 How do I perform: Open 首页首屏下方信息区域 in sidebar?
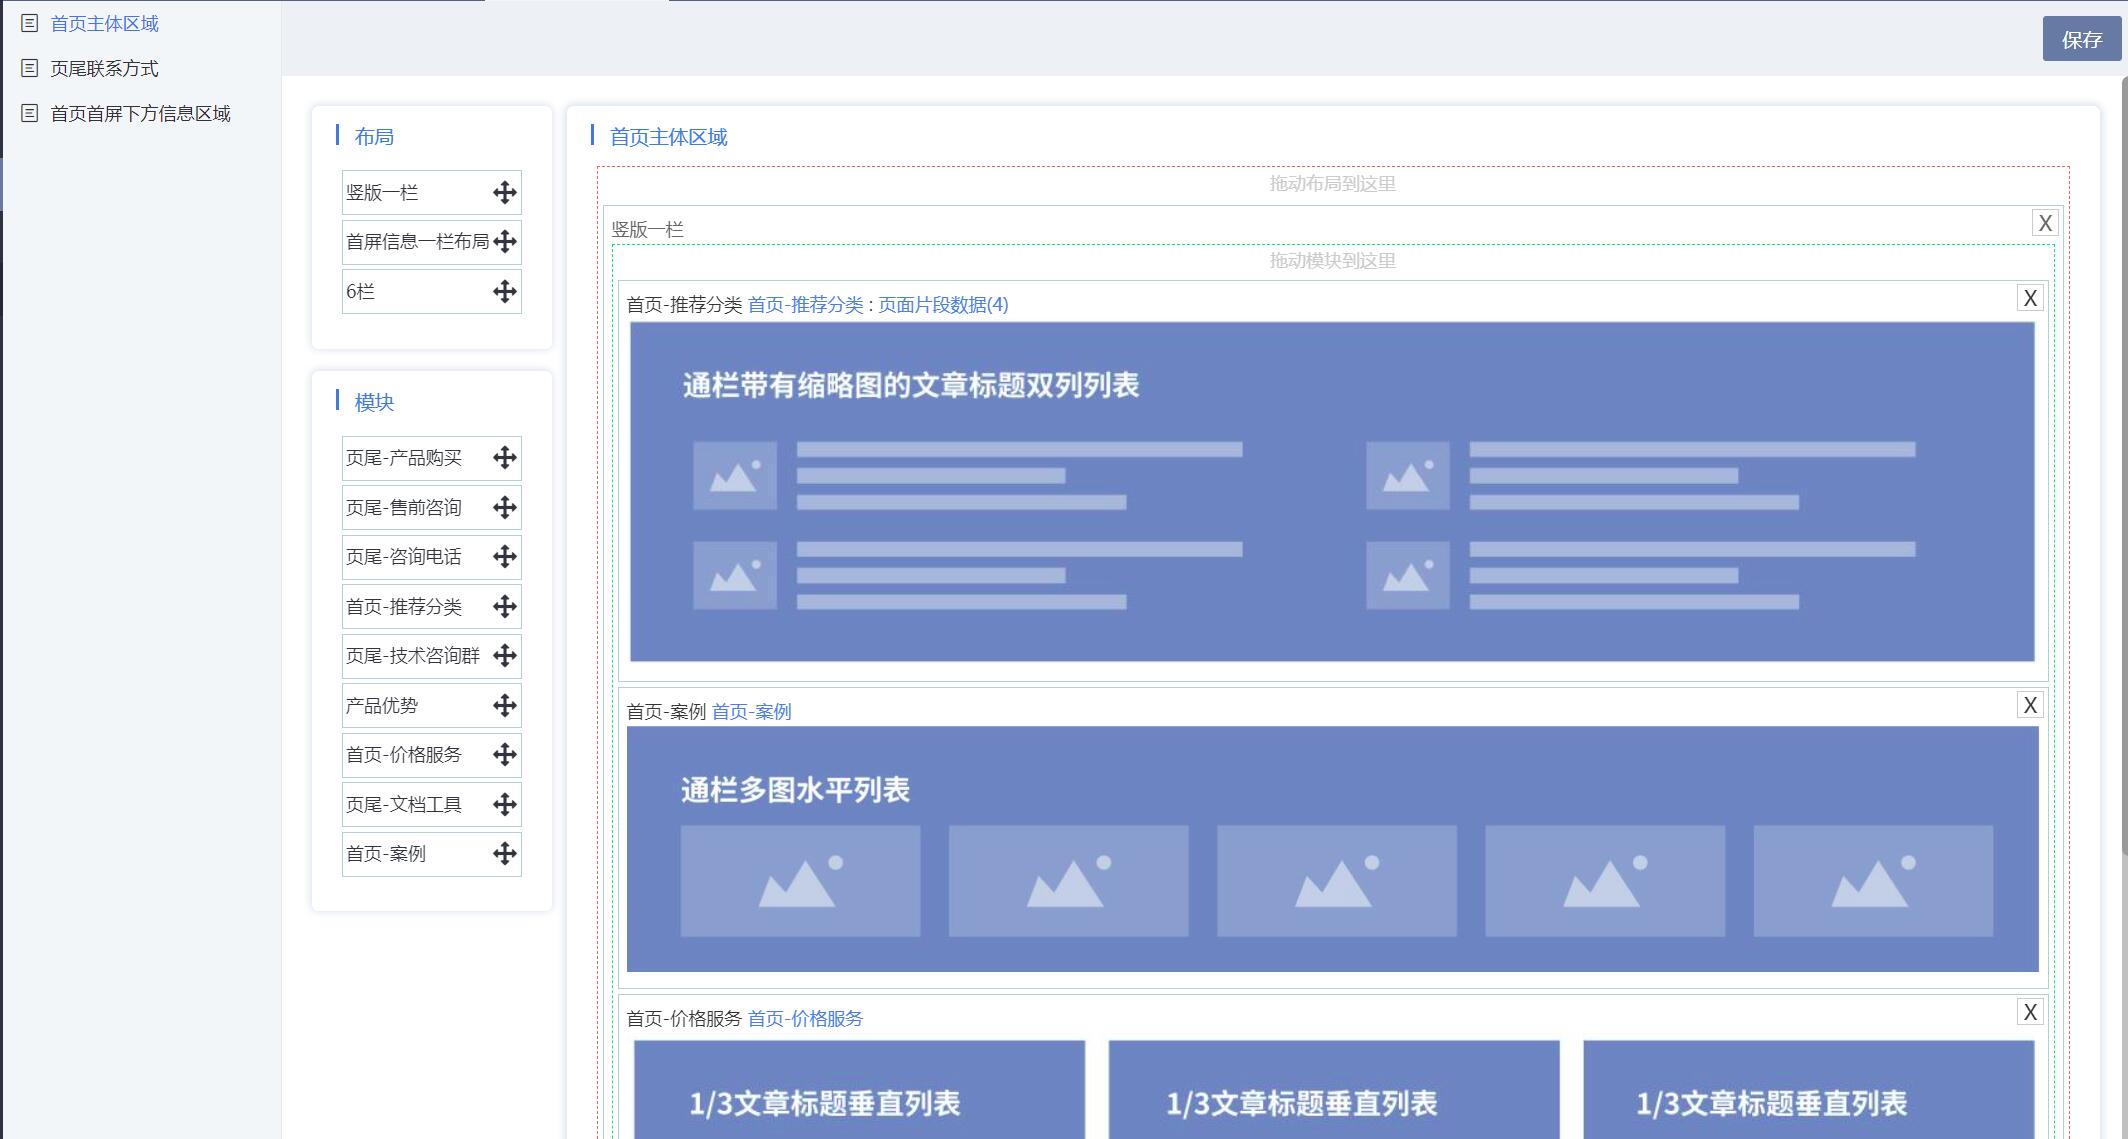click(x=140, y=114)
